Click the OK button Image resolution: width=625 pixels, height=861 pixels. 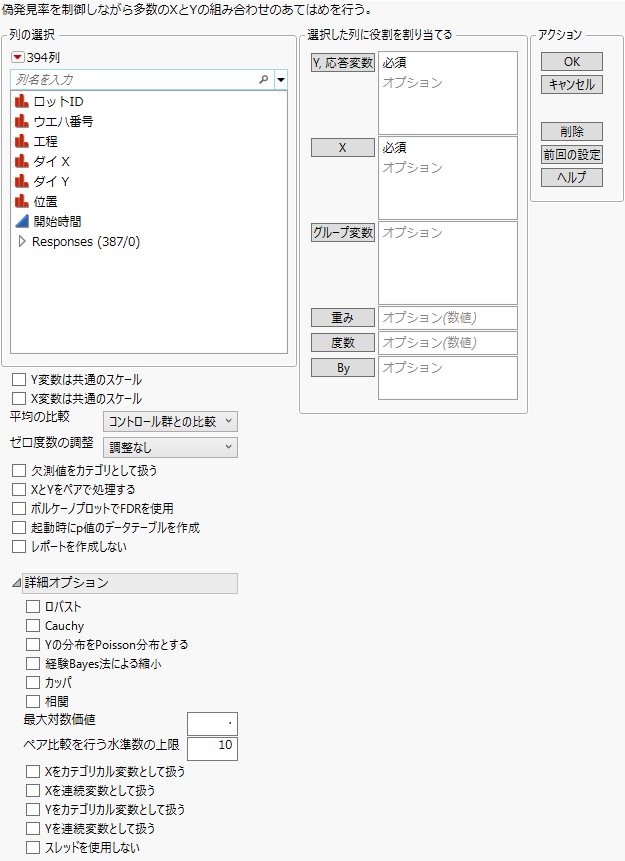572,62
